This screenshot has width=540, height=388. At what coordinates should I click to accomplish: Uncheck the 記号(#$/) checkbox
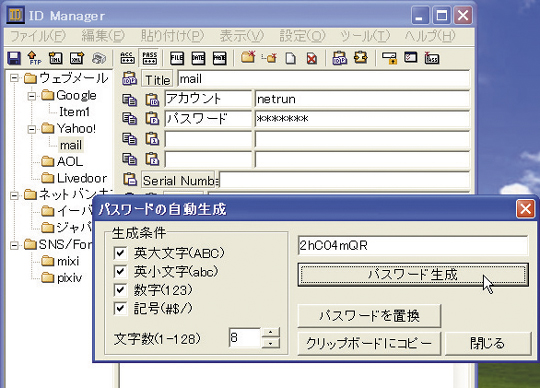(120, 308)
